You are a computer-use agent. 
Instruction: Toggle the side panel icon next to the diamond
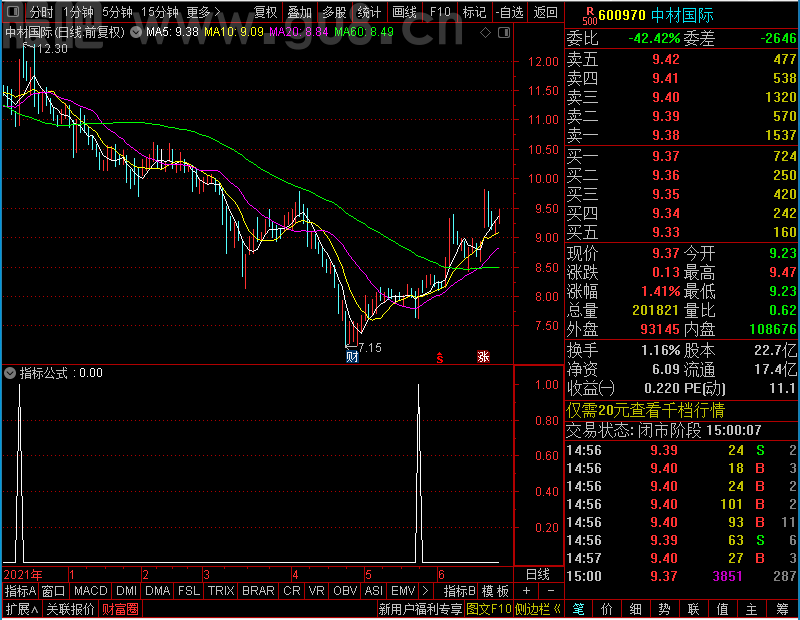click(504, 33)
